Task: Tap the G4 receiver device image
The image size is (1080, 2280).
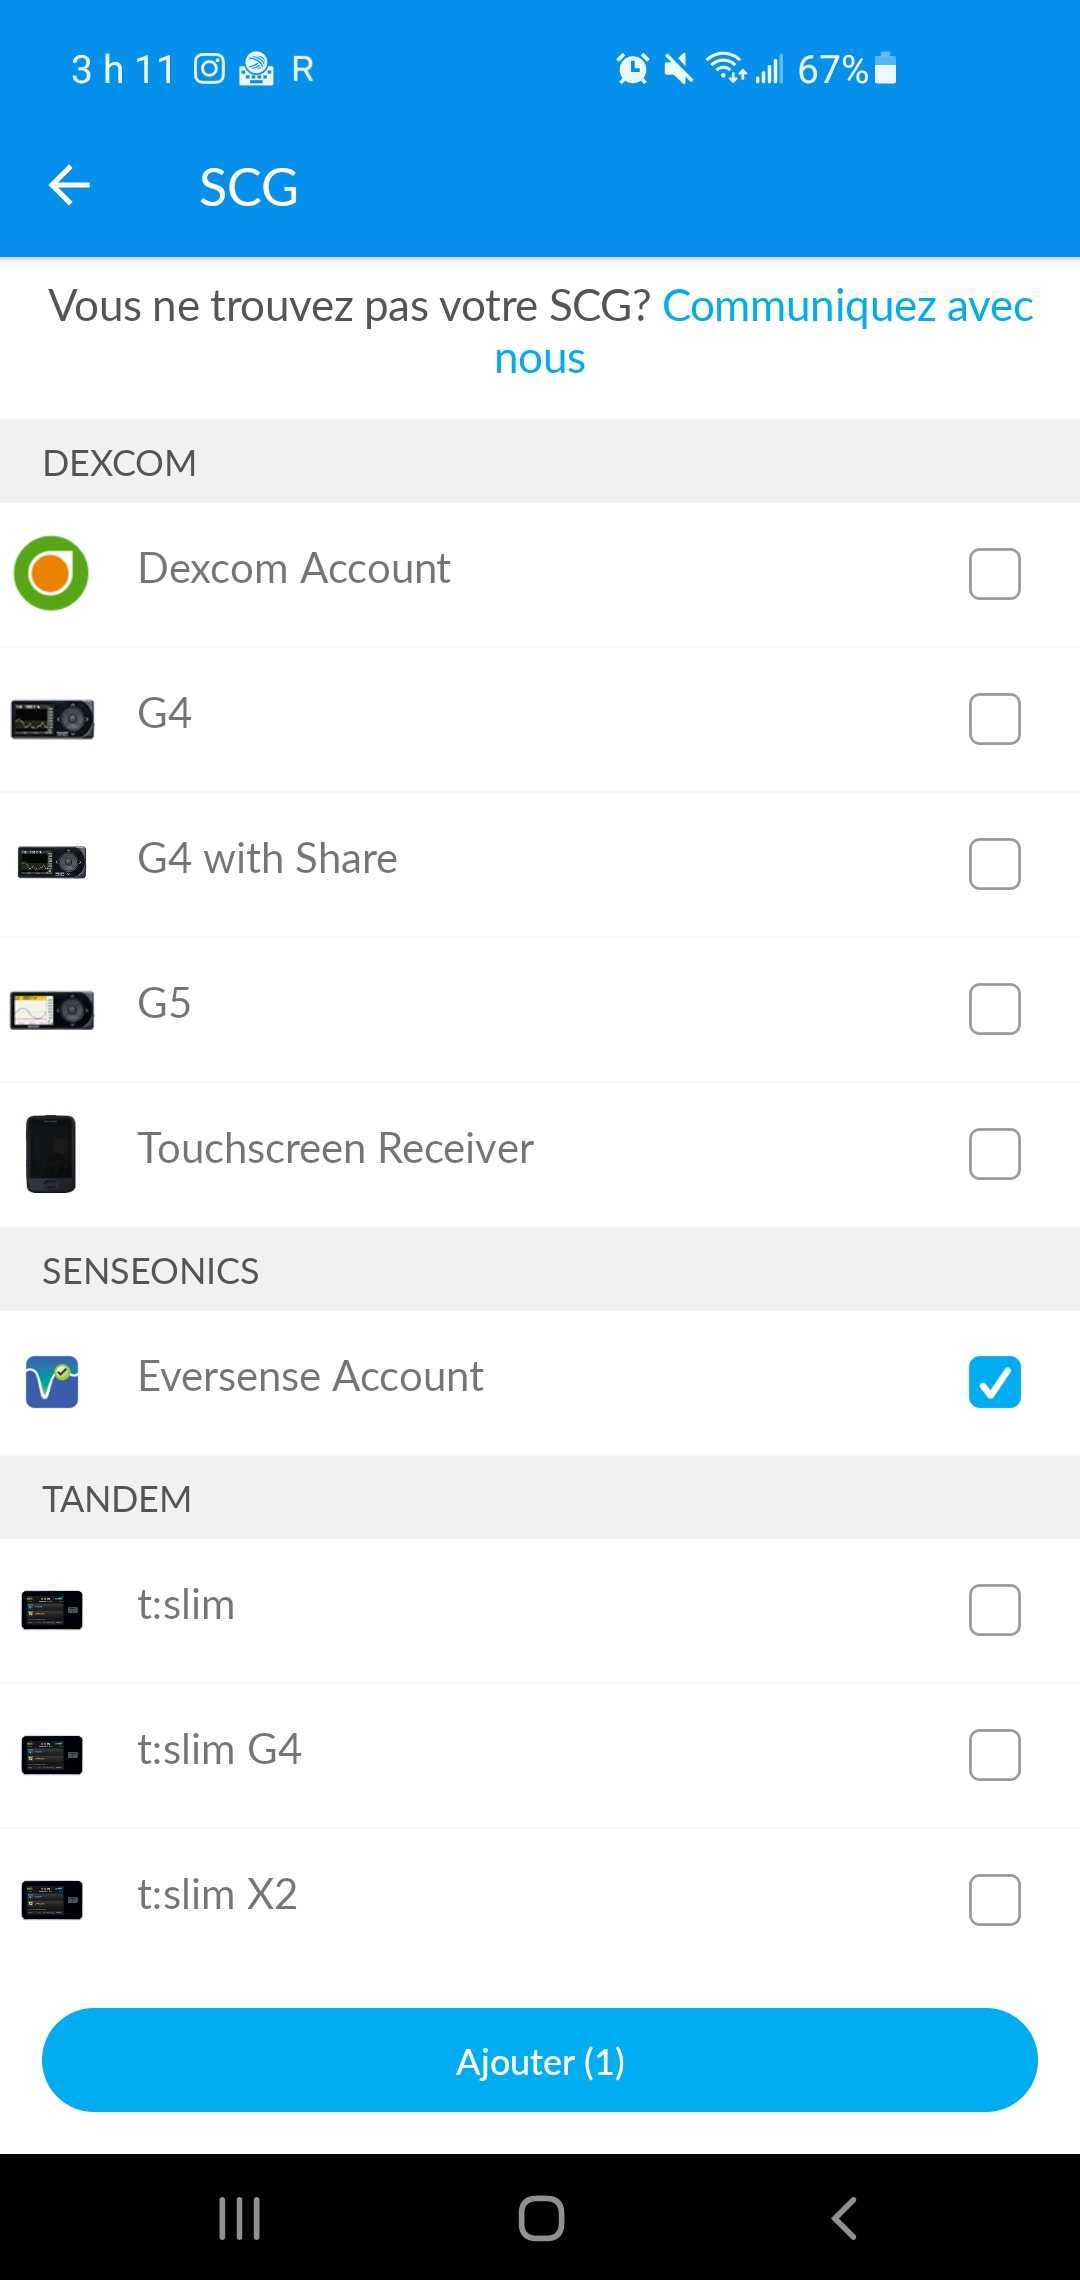Action: point(52,719)
